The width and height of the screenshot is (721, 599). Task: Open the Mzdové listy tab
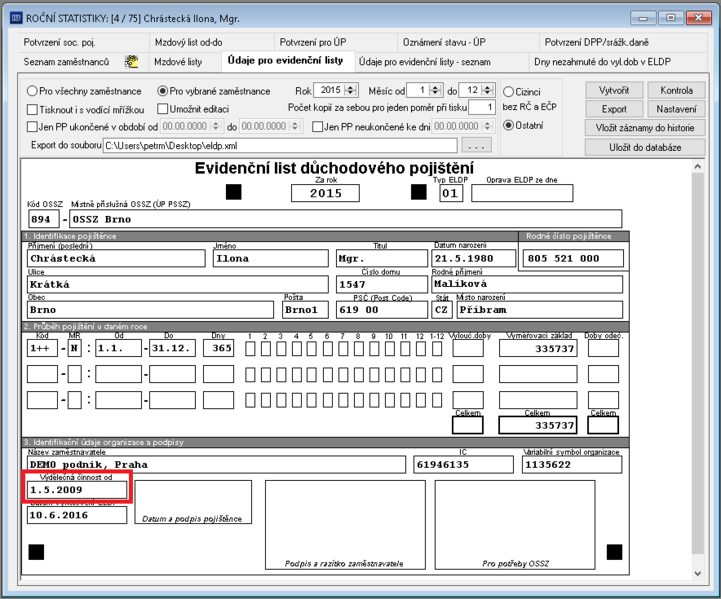tap(178, 62)
